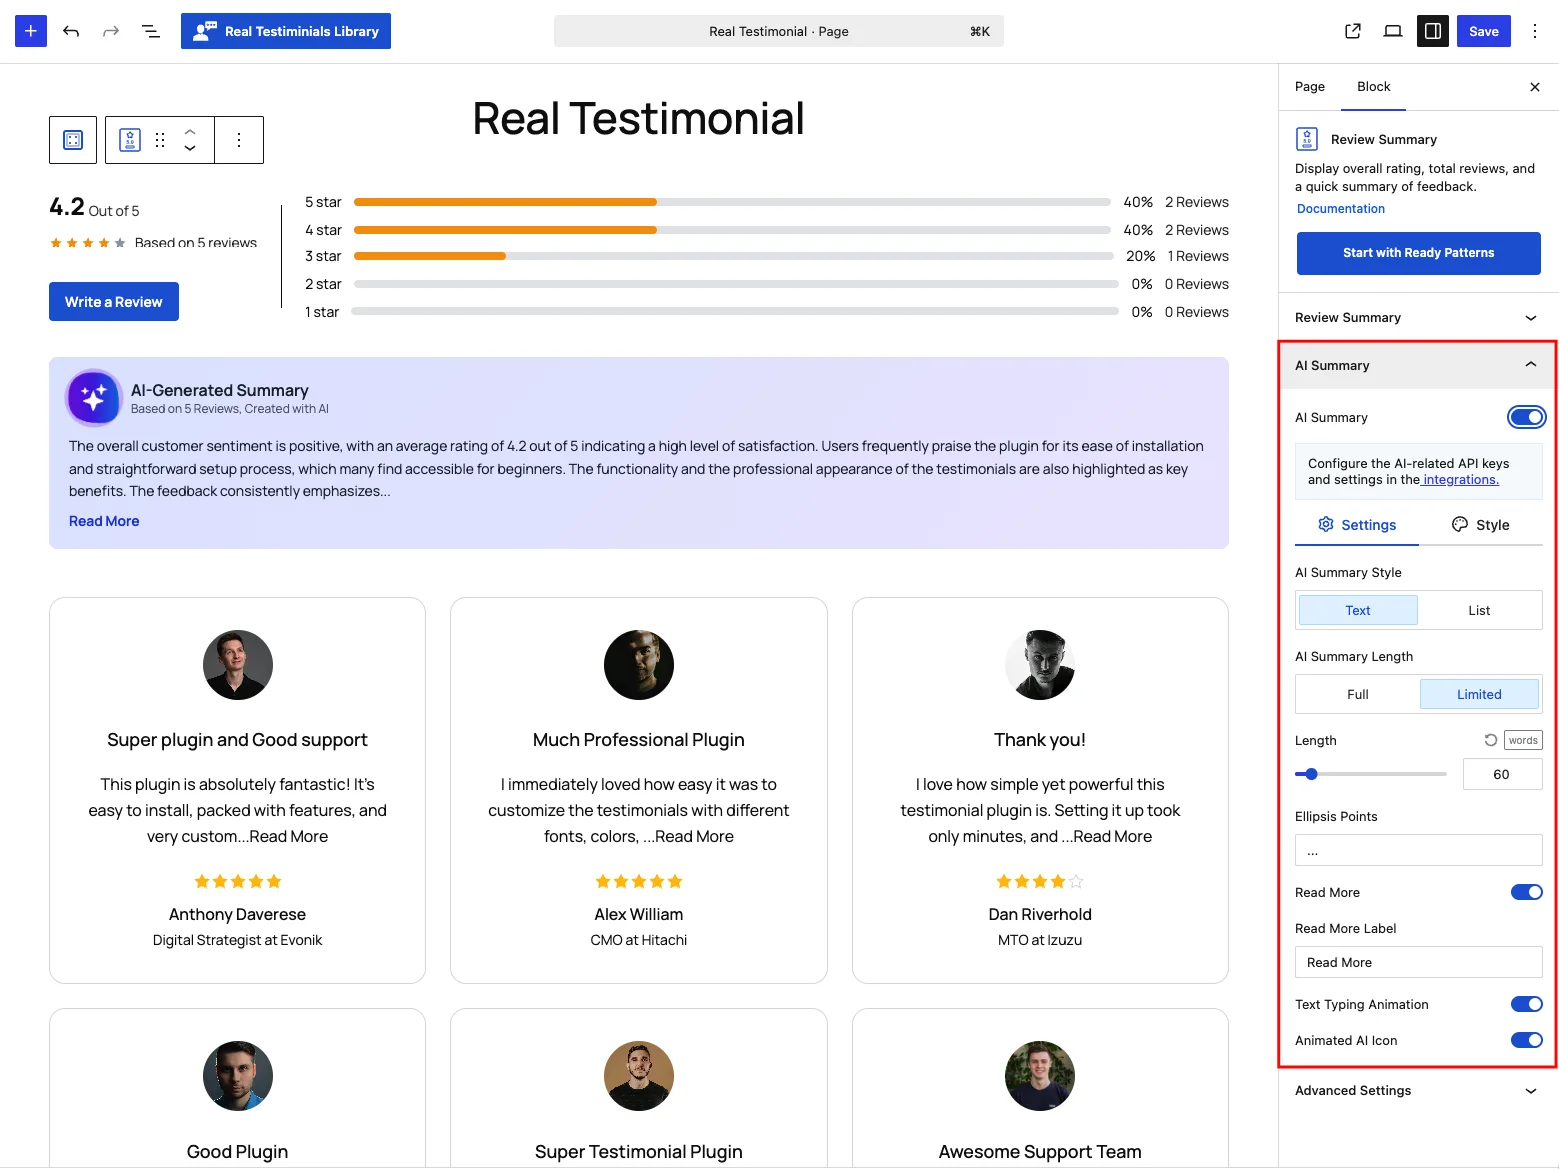Click the 3 star rating bar
The width and height of the screenshot is (1559, 1169).
click(734, 256)
